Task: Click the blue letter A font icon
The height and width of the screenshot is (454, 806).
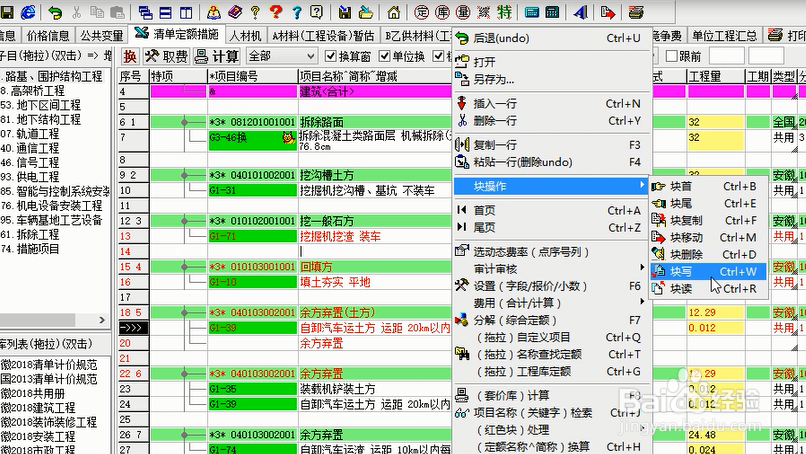Action: pos(580,12)
